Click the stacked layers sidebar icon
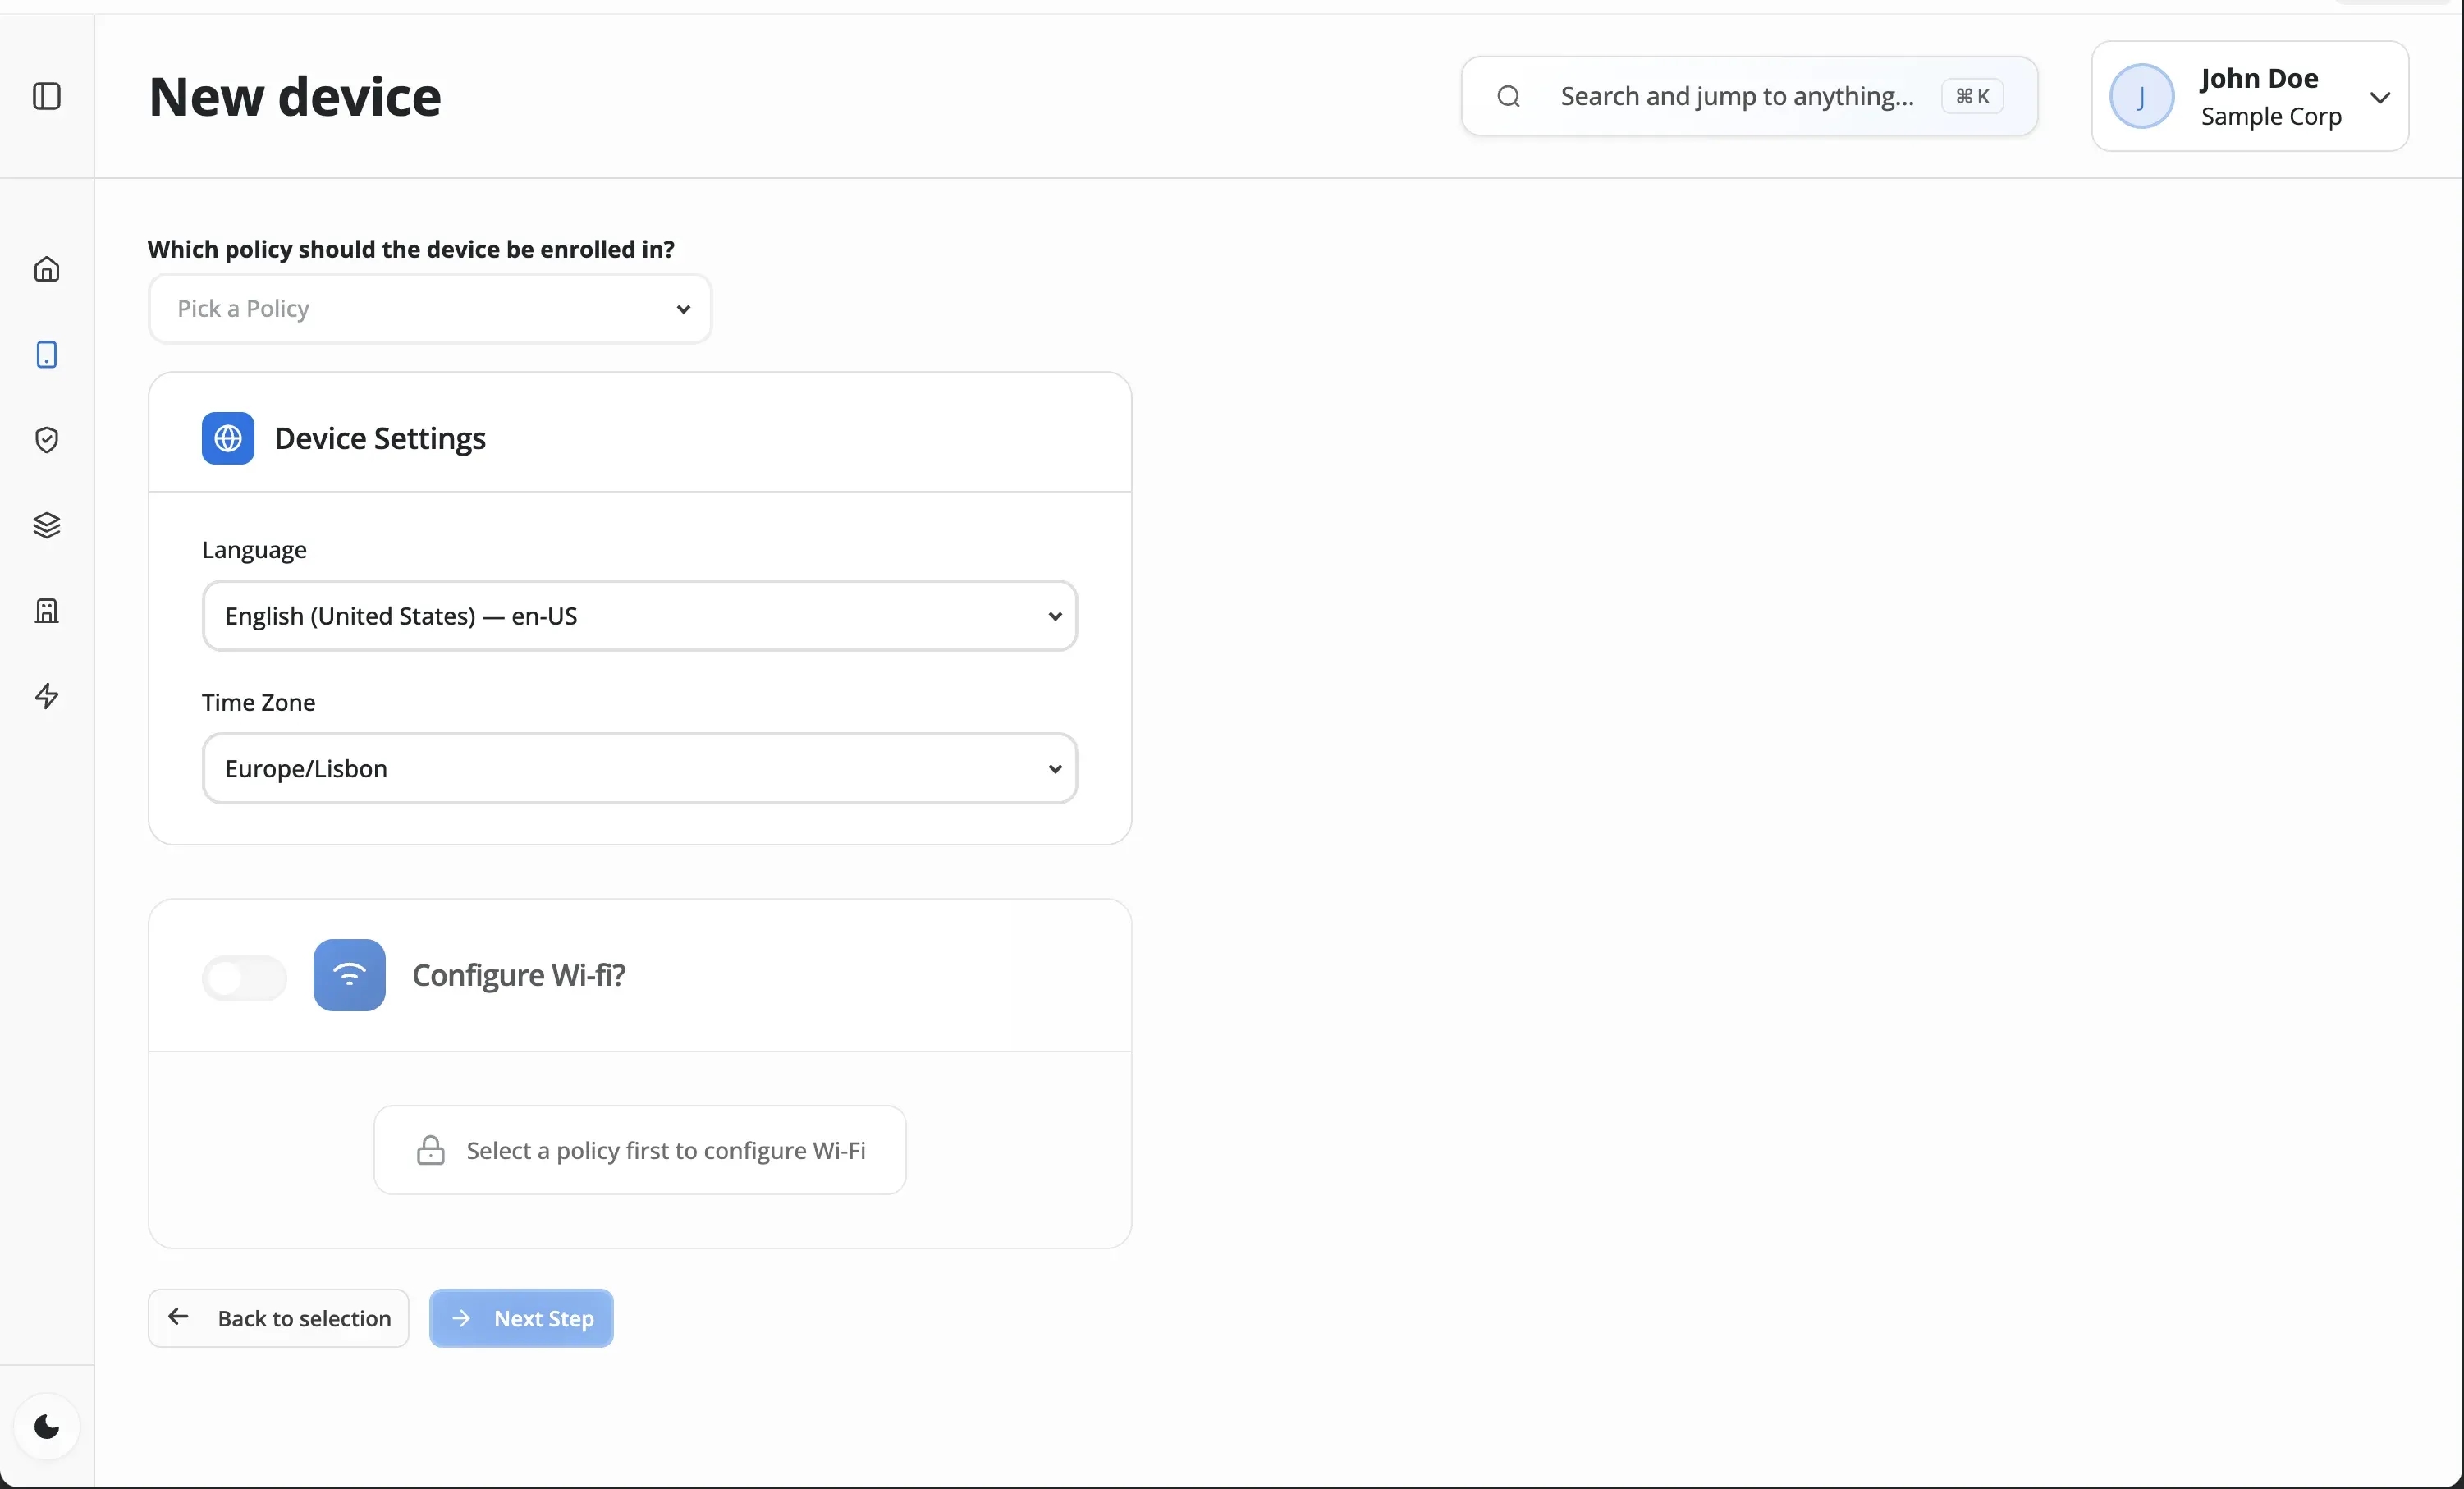This screenshot has height=1489, width=2464. 47,525
